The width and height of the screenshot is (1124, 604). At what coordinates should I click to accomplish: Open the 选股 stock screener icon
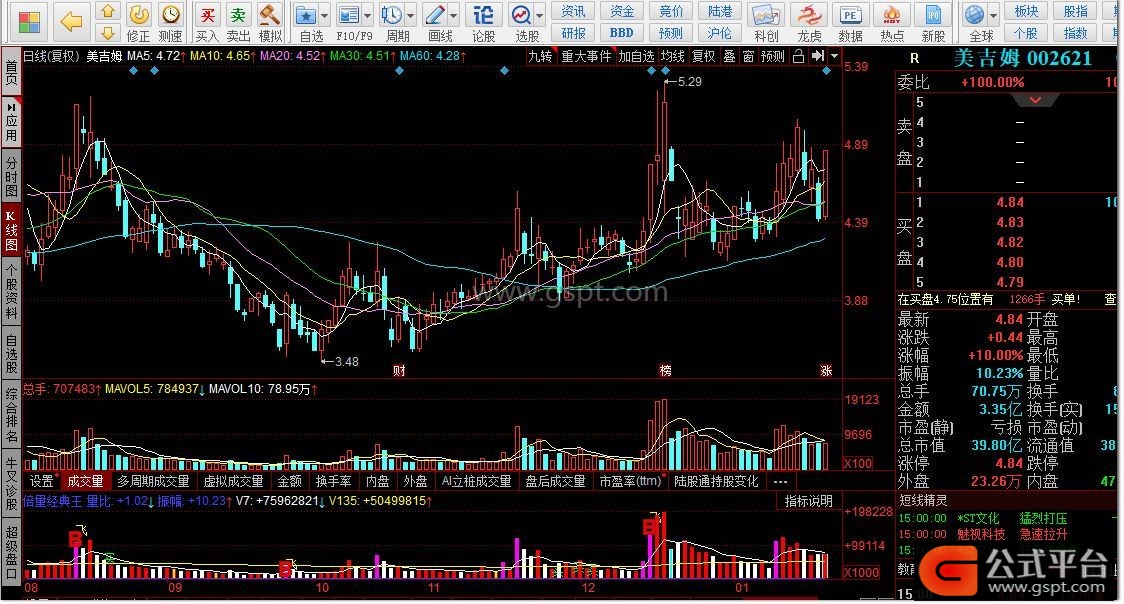[x=521, y=15]
